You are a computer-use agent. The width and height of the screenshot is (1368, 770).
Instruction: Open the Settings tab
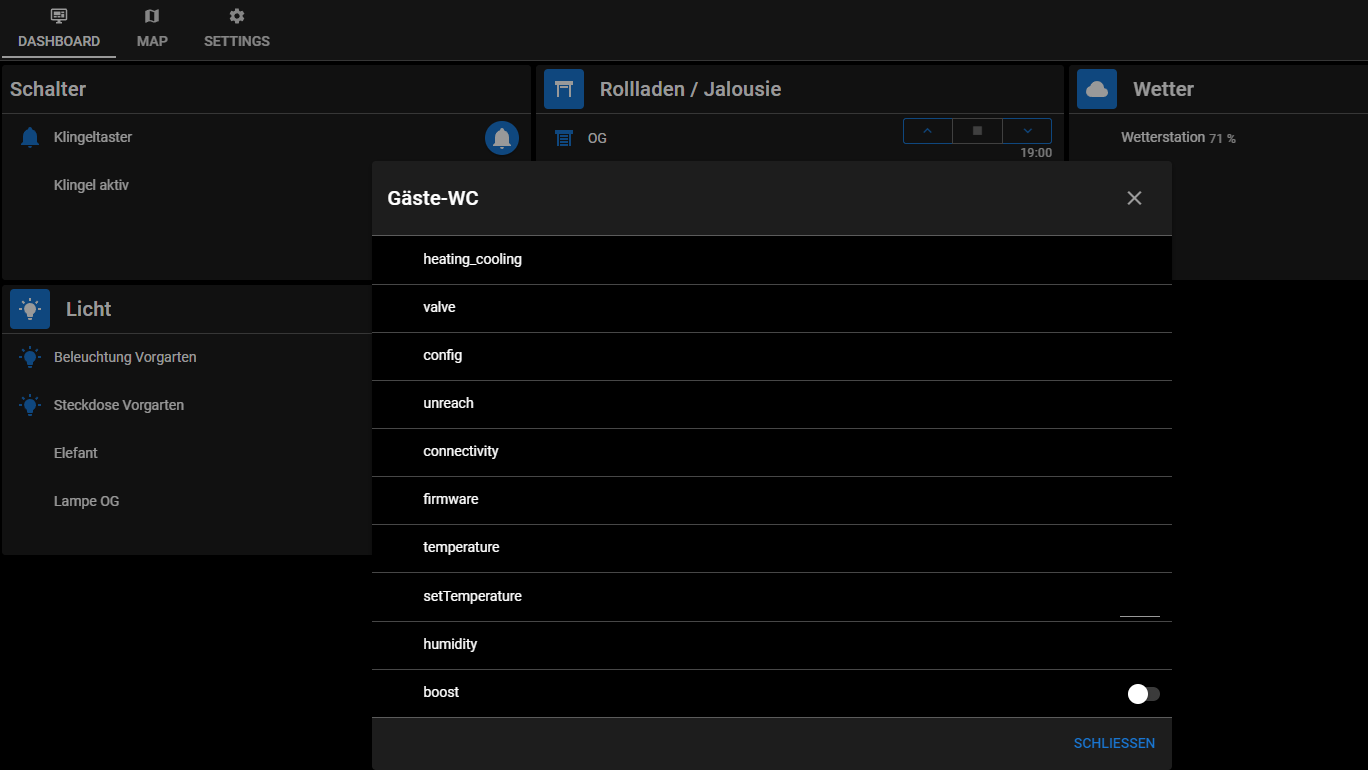point(237,29)
